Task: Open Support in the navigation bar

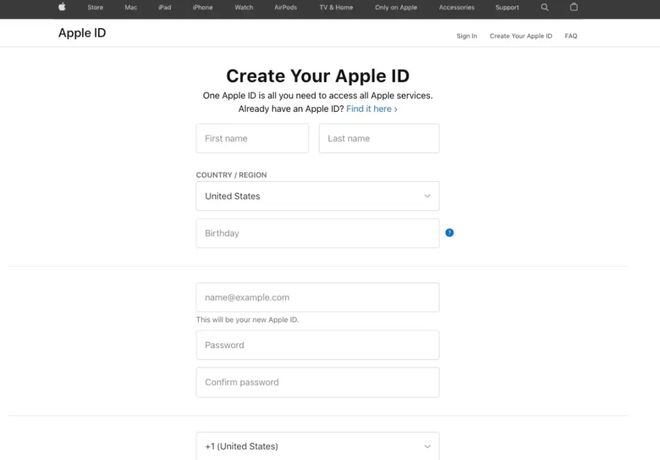Action: [507, 8]
